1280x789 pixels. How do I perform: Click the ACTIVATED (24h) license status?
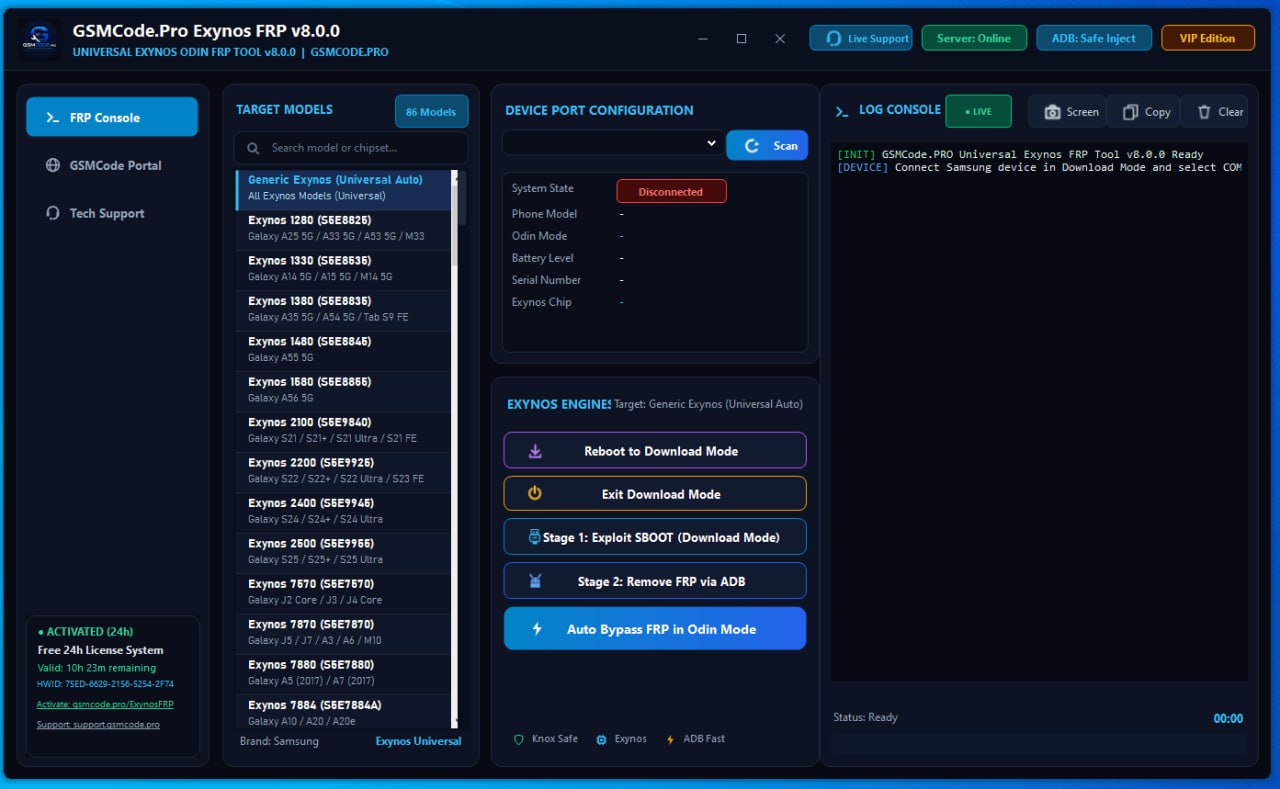[85, 631]
